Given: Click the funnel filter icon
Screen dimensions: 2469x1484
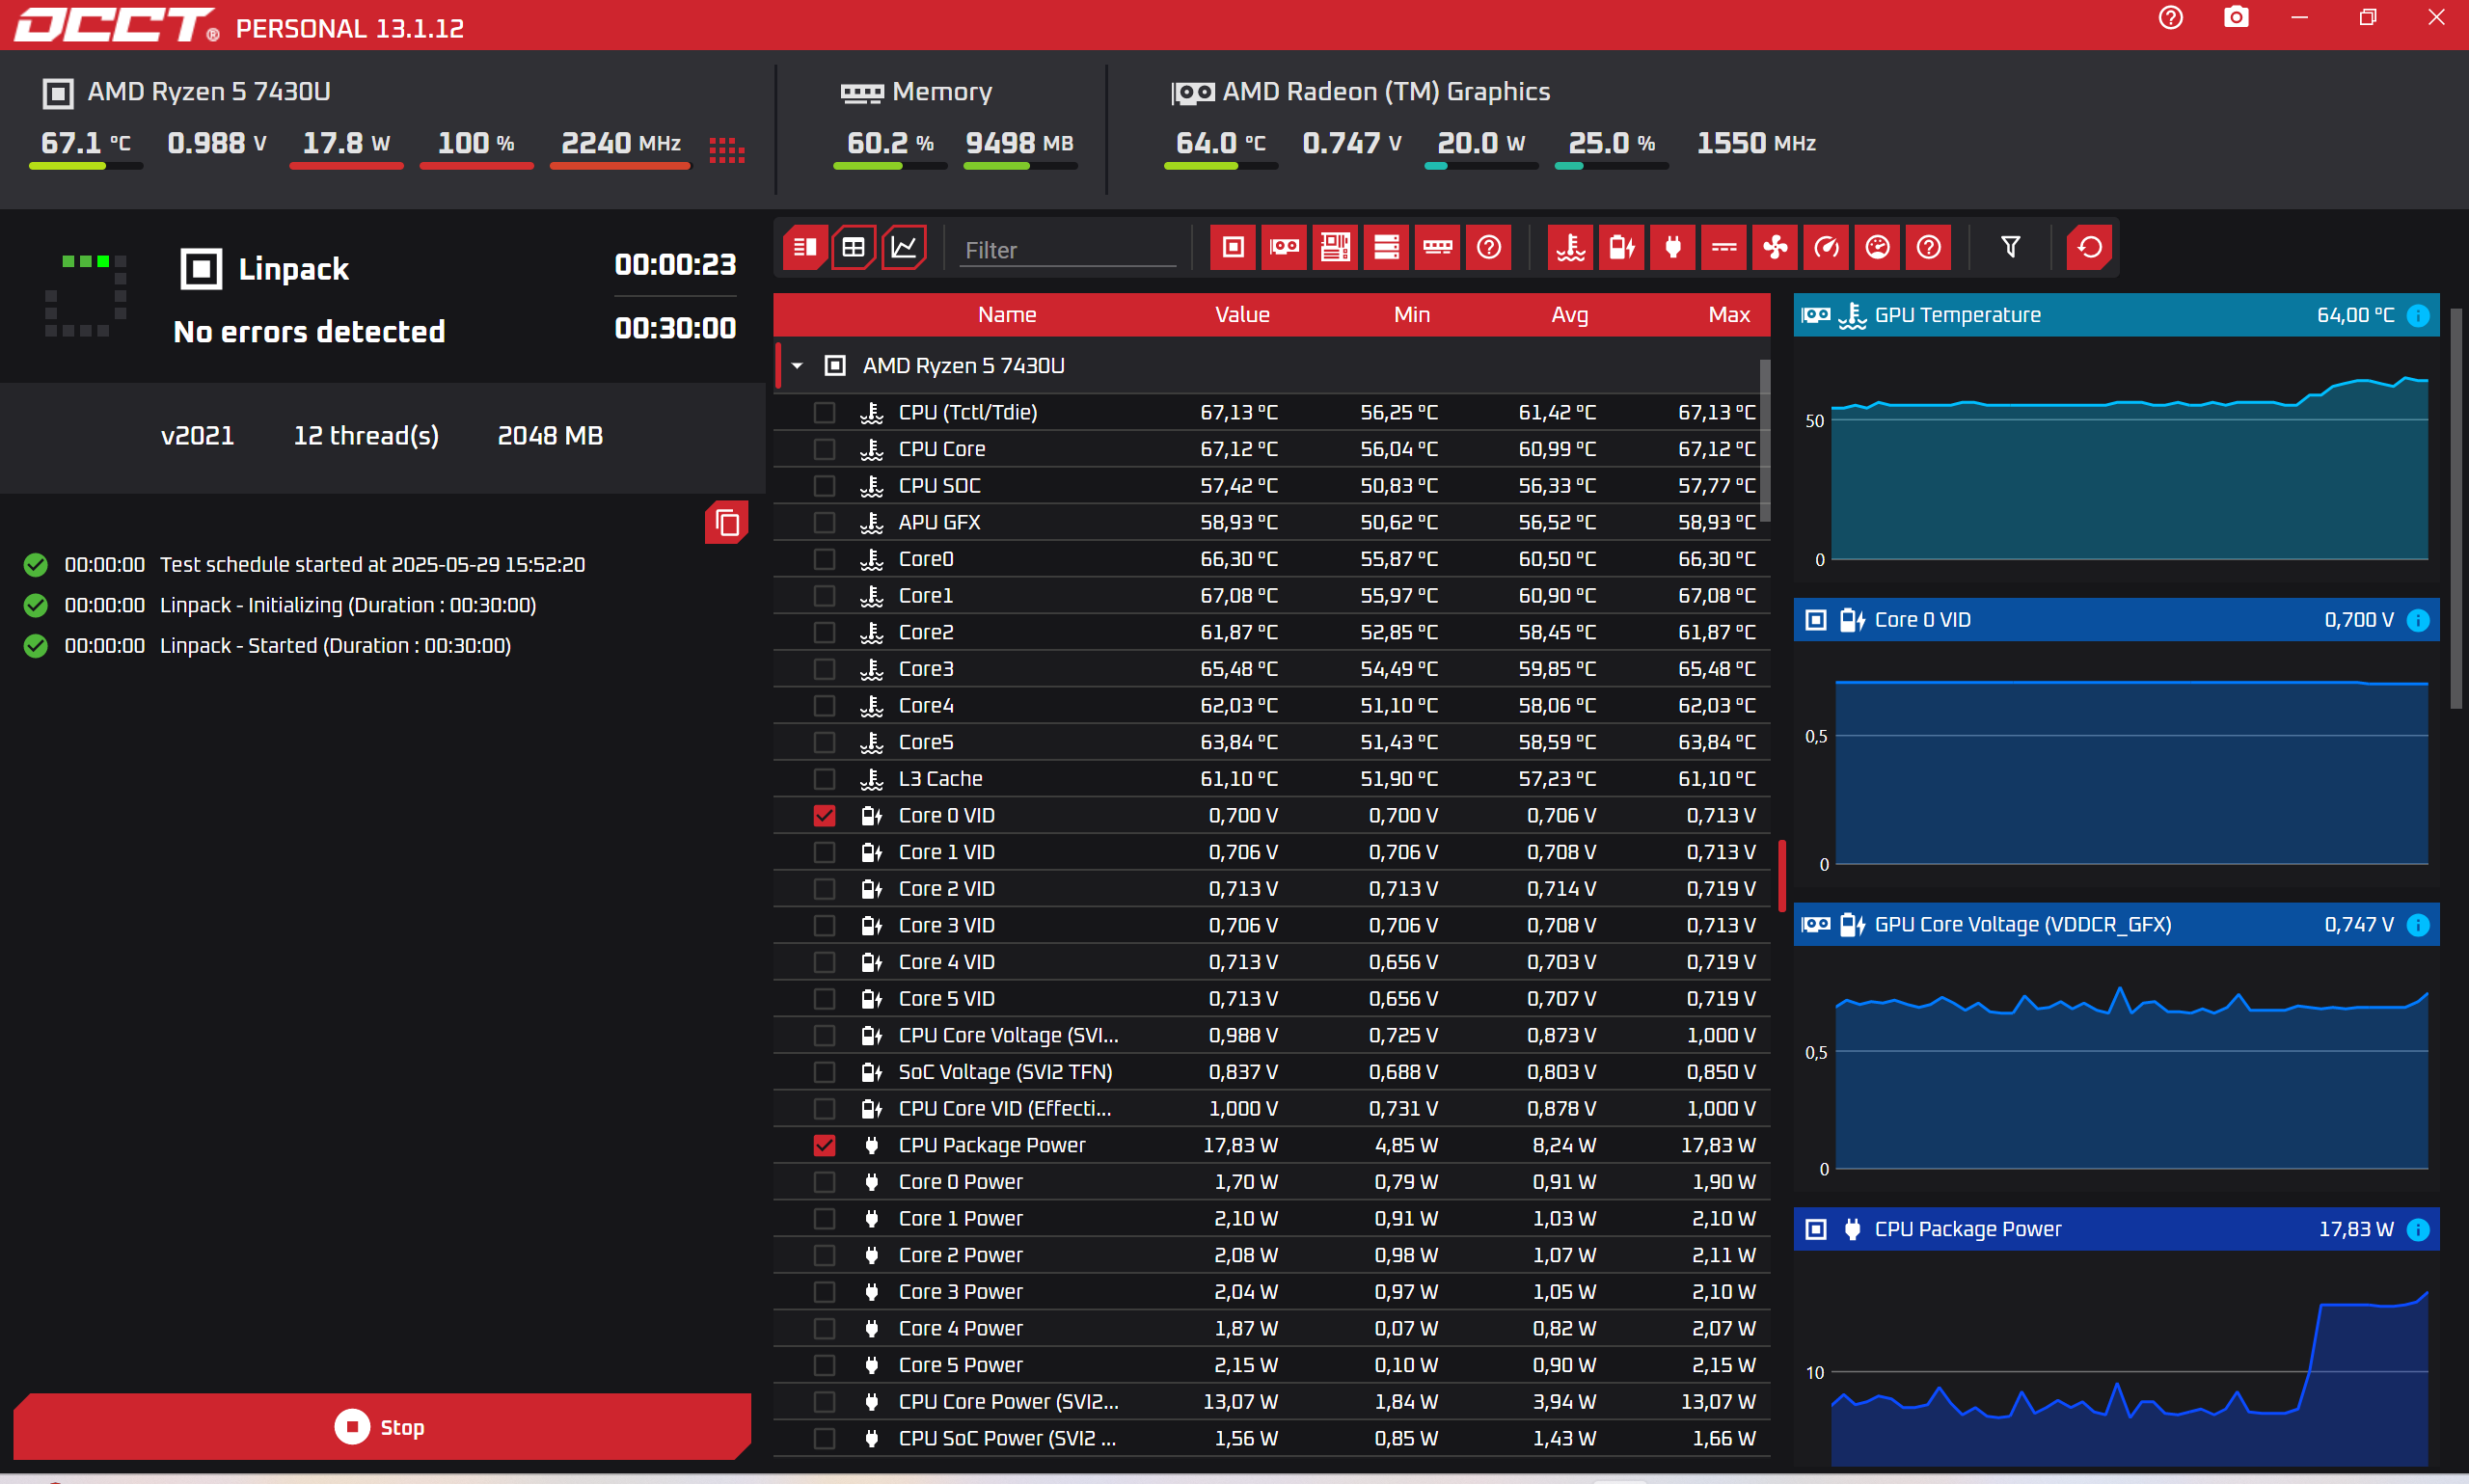Looking at the screenshot, I should pos(2010,247).
